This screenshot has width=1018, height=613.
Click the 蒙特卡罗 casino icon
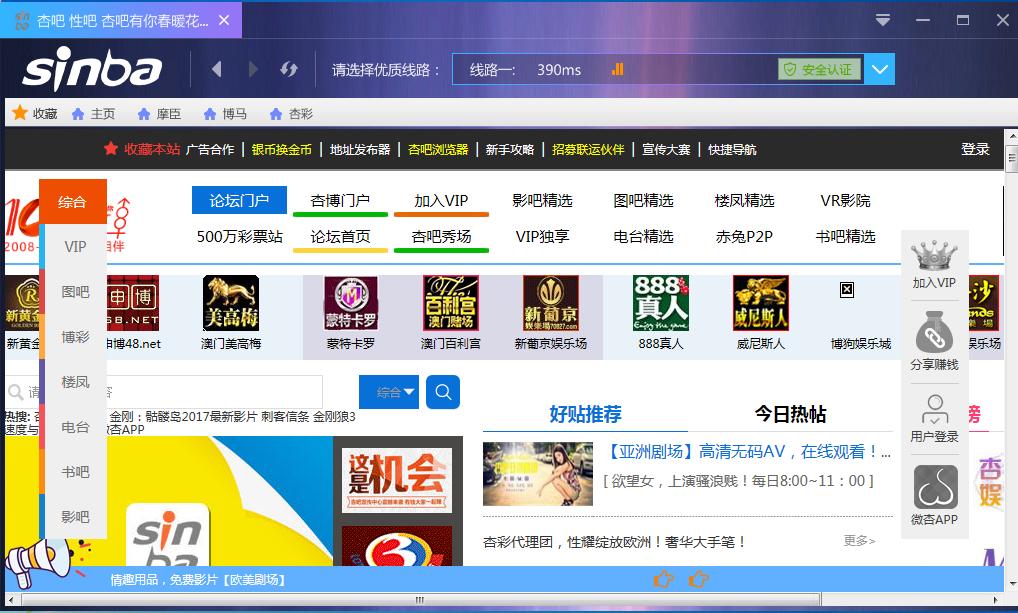[x=351, y=303]
